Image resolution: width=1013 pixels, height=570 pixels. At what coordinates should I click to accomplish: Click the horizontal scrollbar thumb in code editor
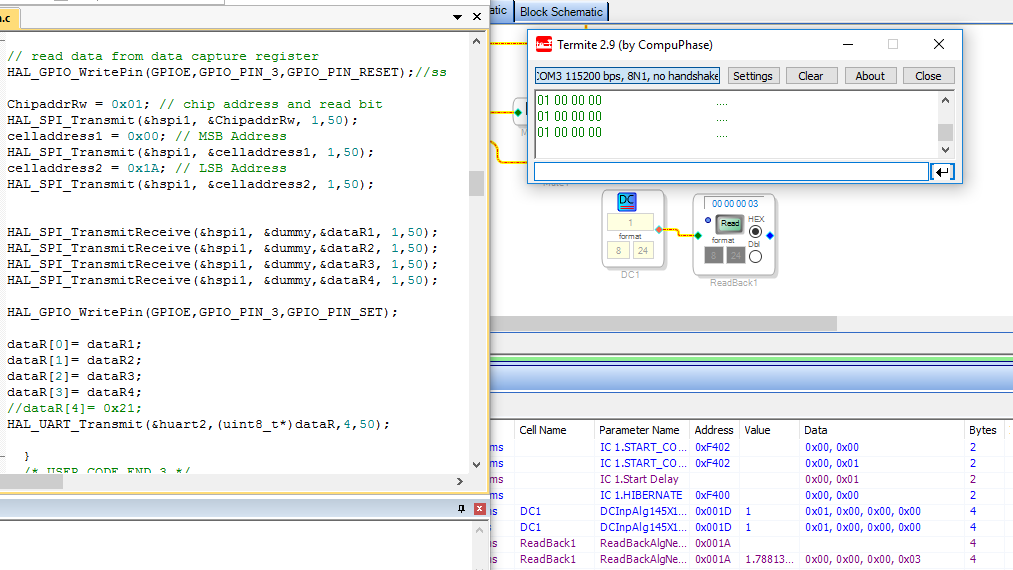click(31, 481)
